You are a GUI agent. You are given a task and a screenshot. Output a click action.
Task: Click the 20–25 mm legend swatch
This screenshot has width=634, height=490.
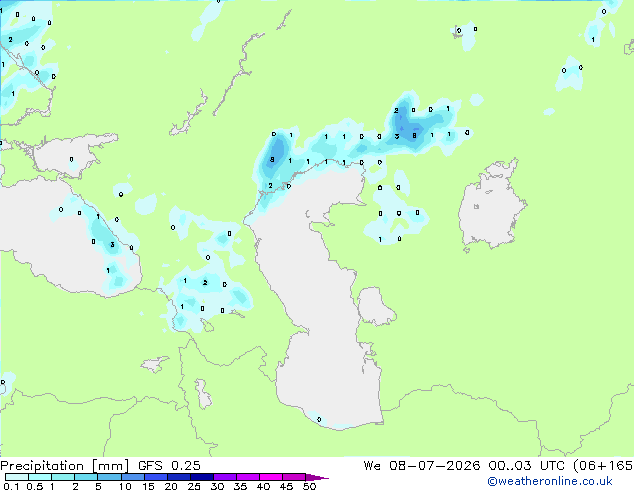pyautogui.click(x=178, y=477)
